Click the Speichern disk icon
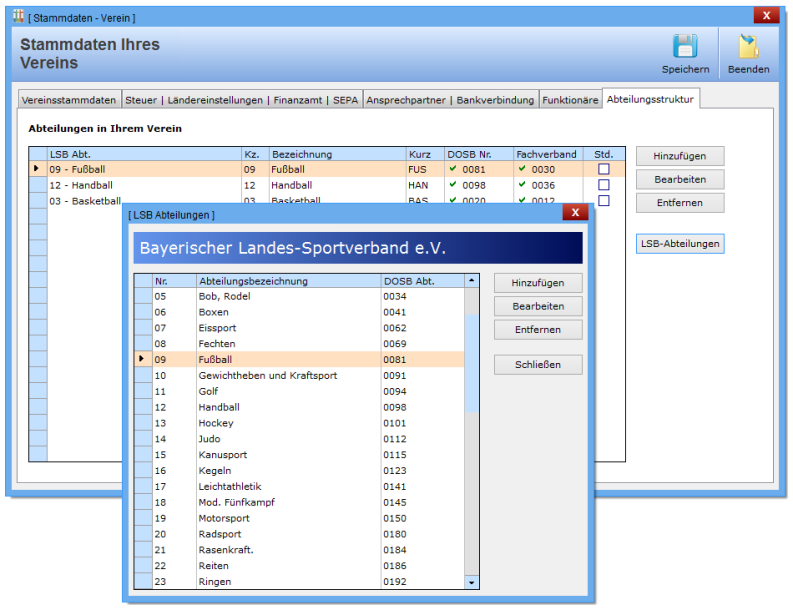The height and width of the screenshot is (610, 793). [x=685, y=47]
